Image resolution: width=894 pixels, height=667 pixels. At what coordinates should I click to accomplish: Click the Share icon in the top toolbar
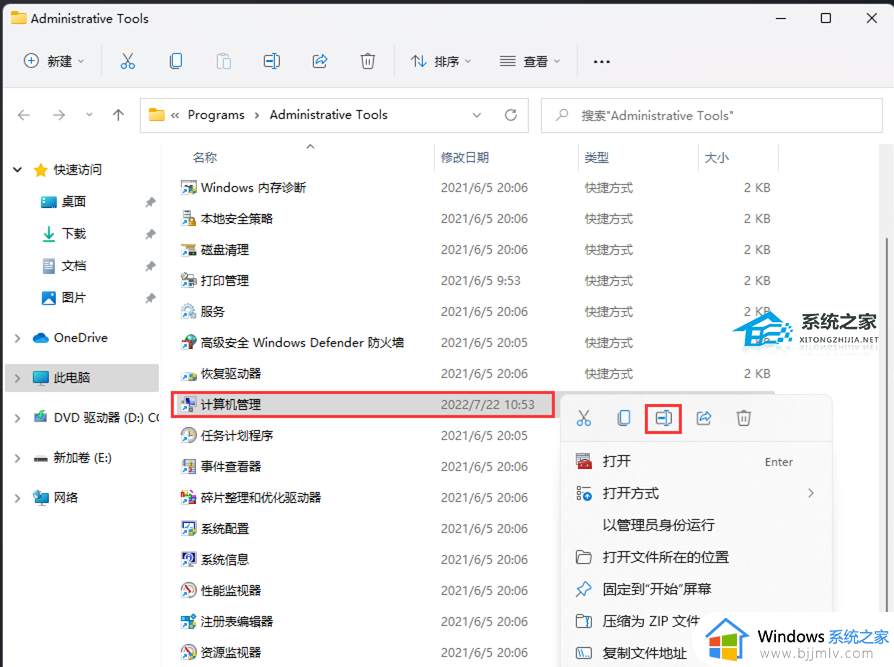(320, 61)
